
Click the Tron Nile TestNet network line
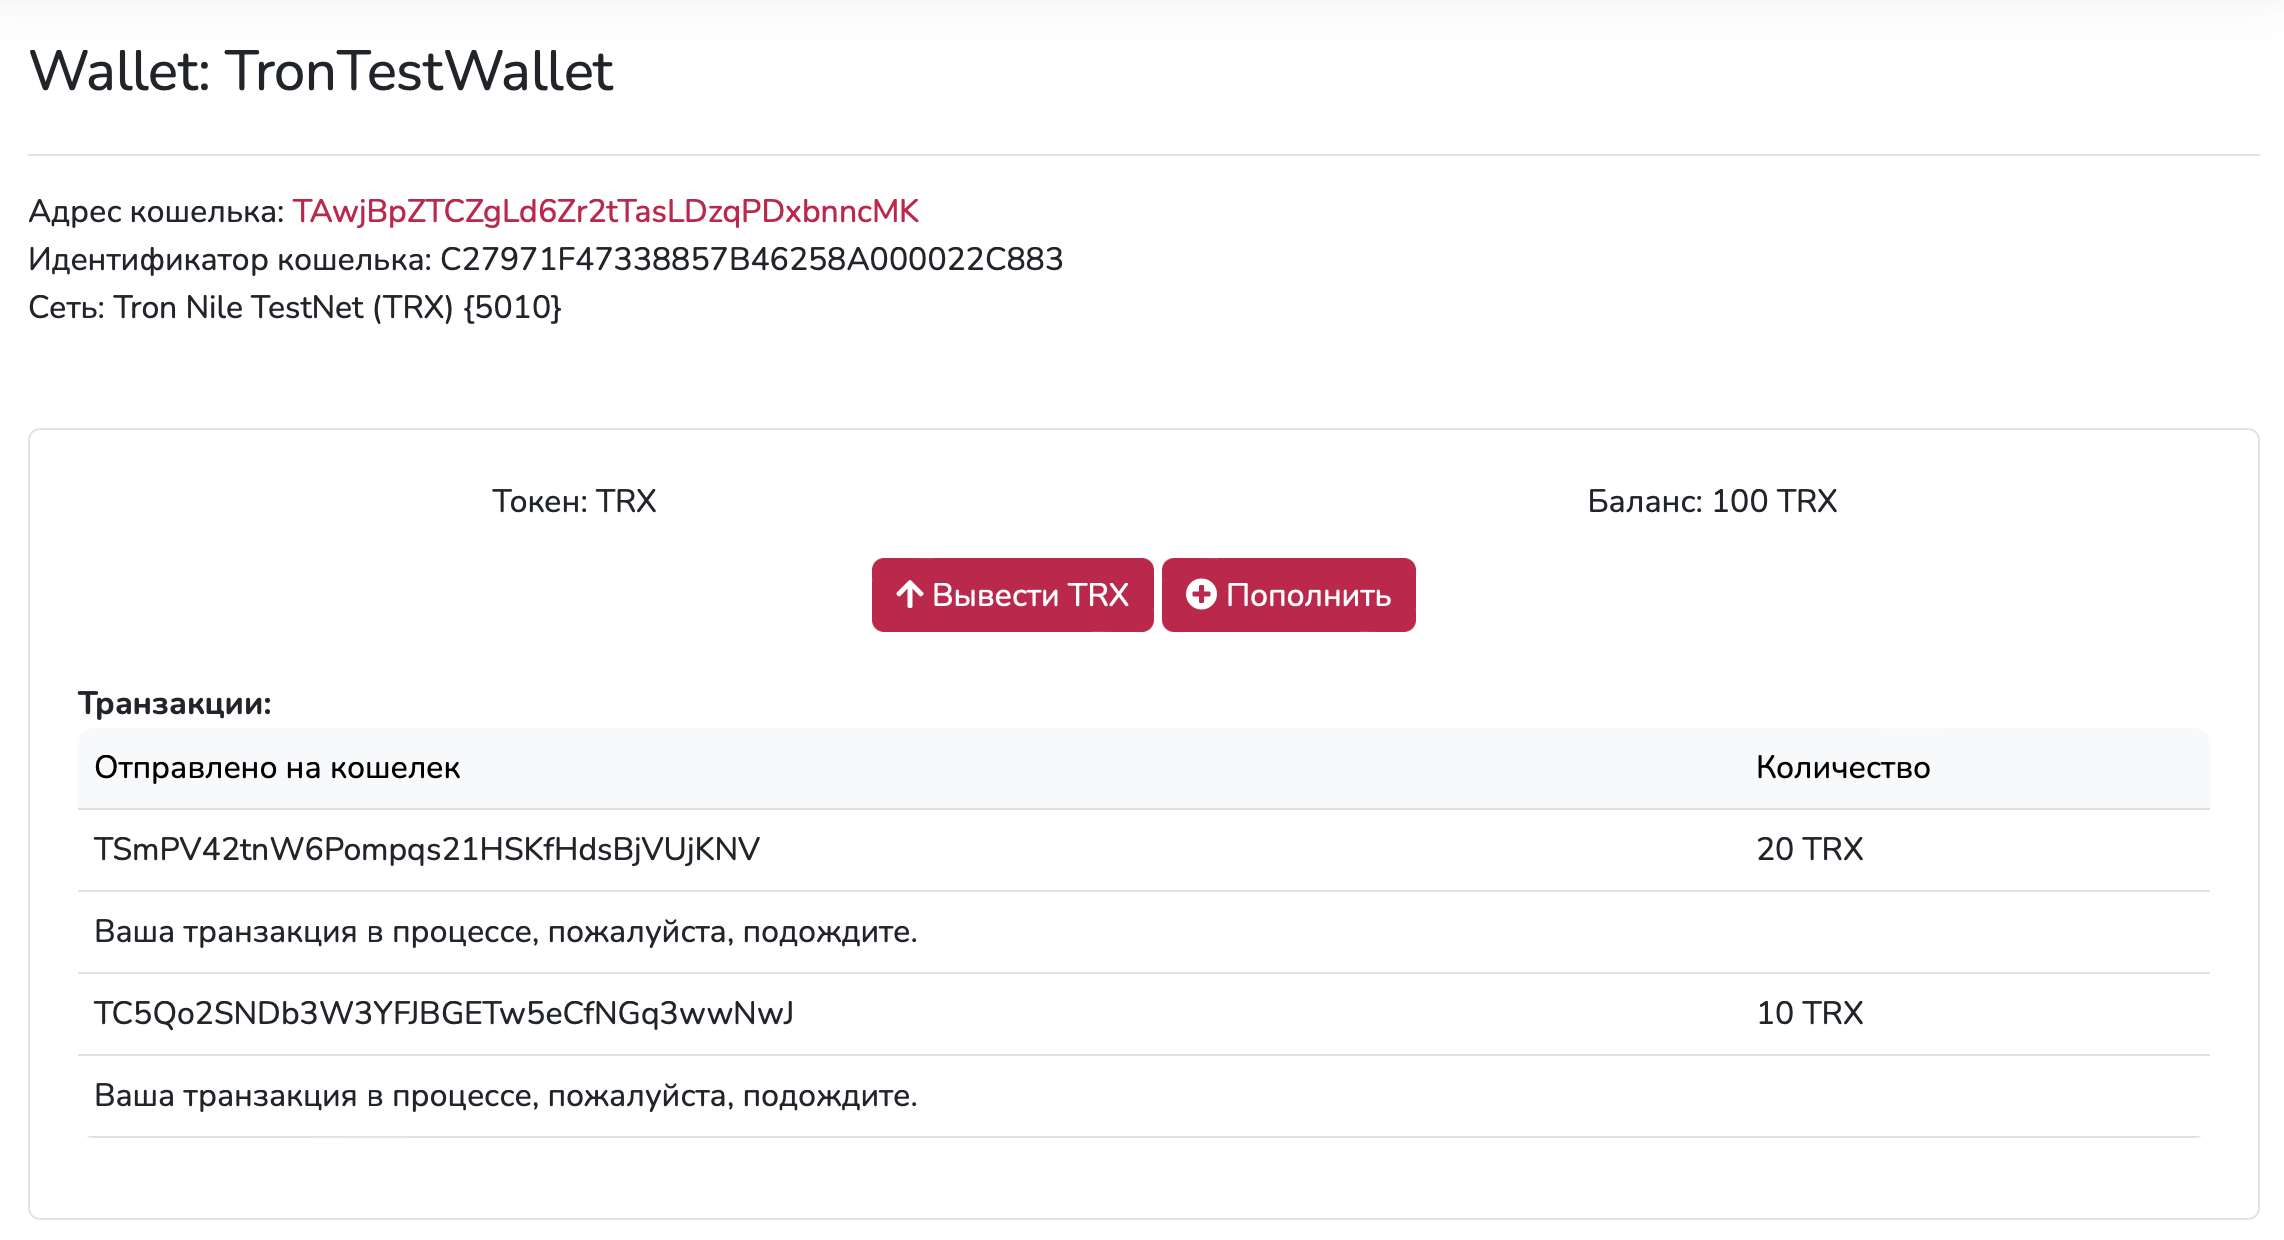tap(295, 308)
